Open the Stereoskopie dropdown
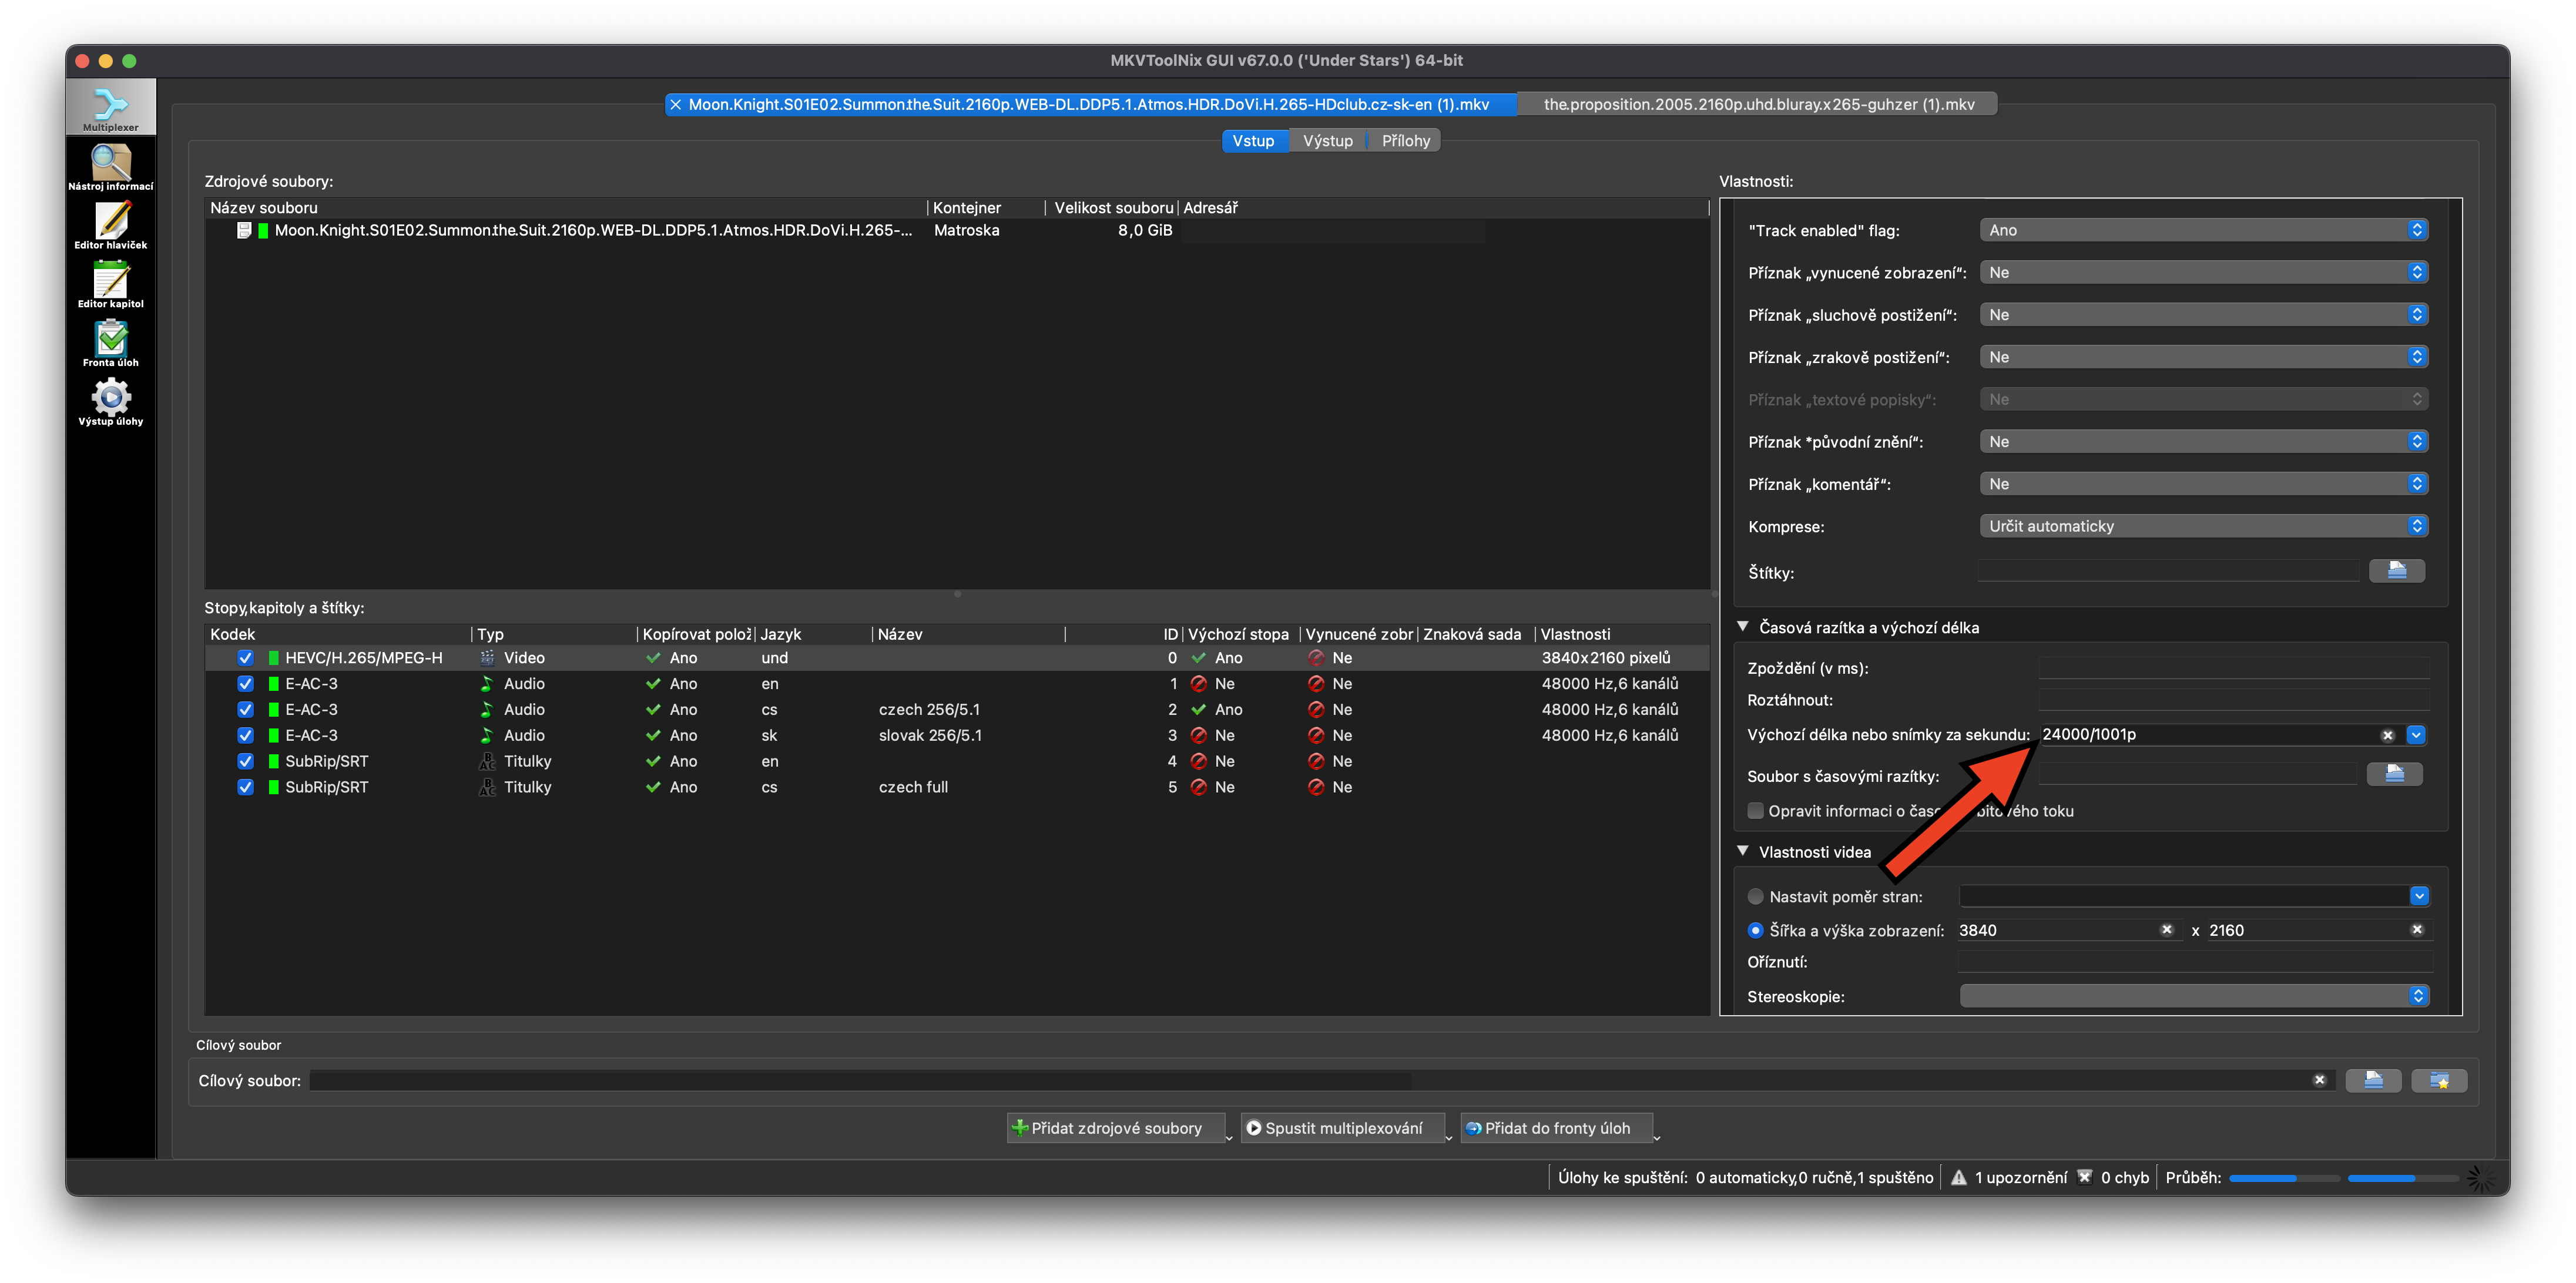The width and height of the screenshot is (2576, 1283). coord(2194,996)
